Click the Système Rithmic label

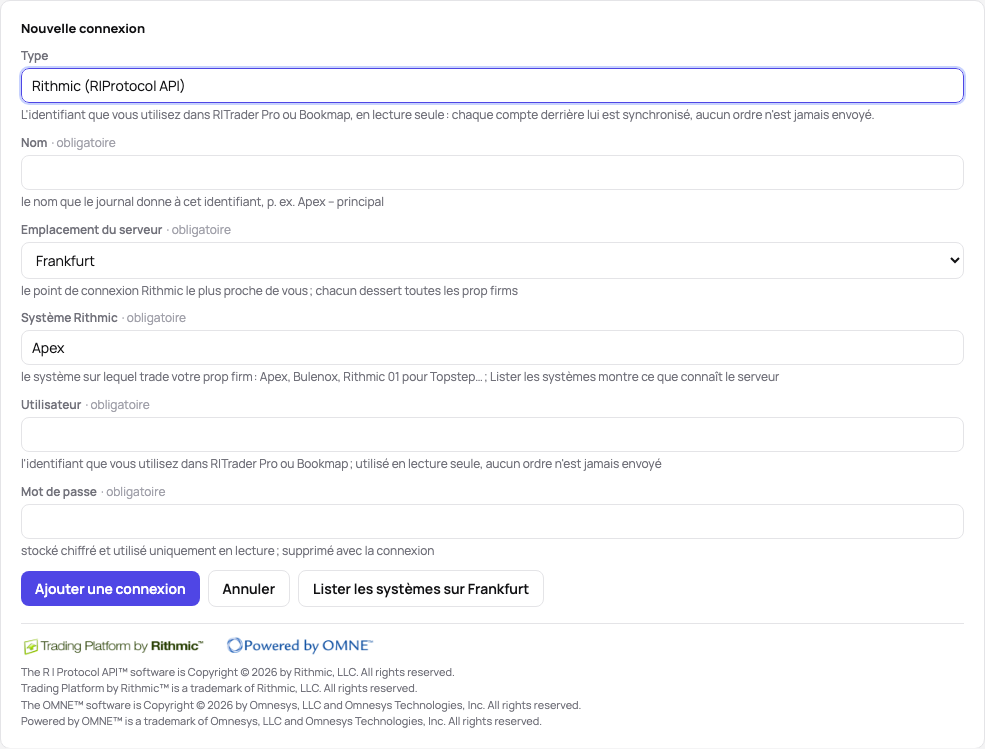point(69,318)
